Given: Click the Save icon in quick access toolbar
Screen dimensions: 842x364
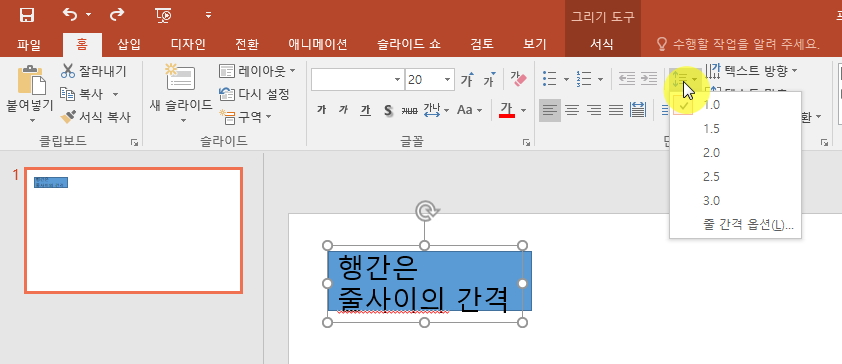Looking at the screenshot, I should click(27, 15).
